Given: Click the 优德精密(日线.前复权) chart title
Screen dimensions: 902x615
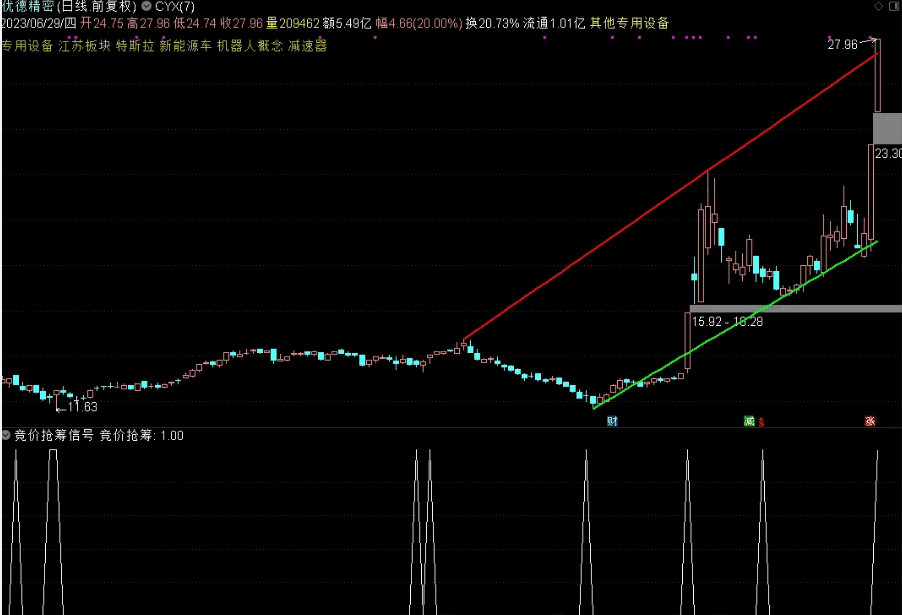Looking at the screenshot, I should [69, 7].
